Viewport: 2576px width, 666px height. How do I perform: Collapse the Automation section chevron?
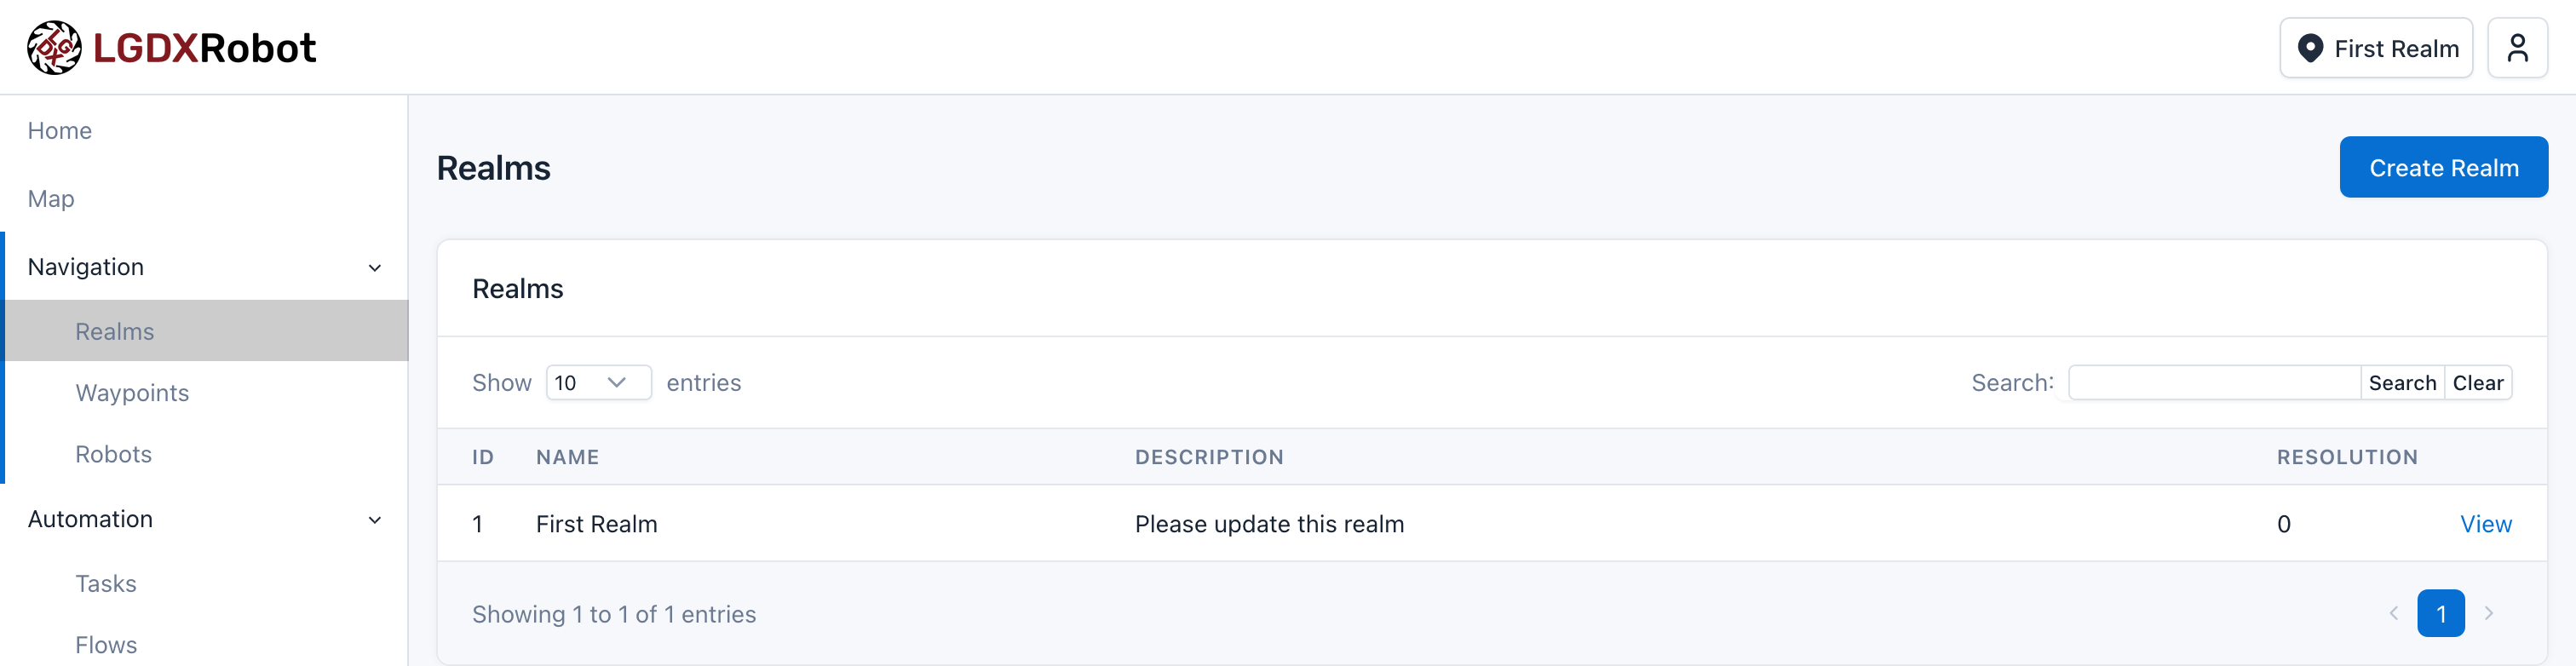tap(375, 519)
